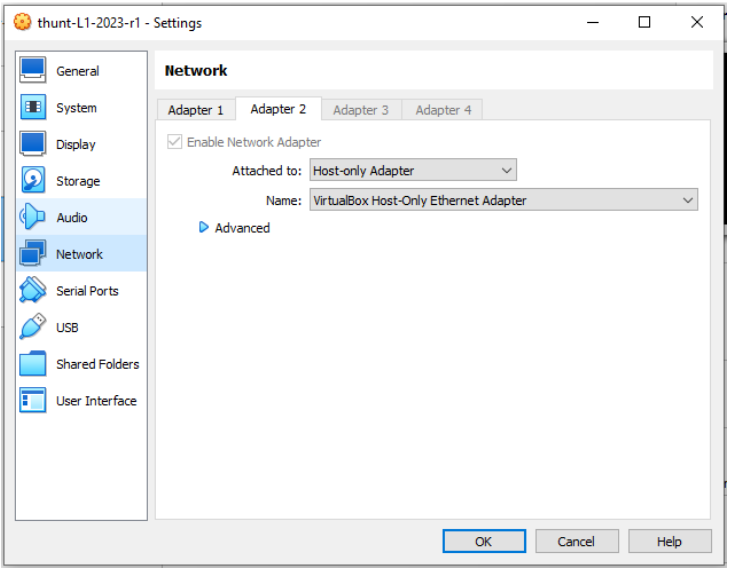The height and width of the screenshot is (573, 729).
Task: Switch to the Adapter 3 tab
Action: coord(361,110)
